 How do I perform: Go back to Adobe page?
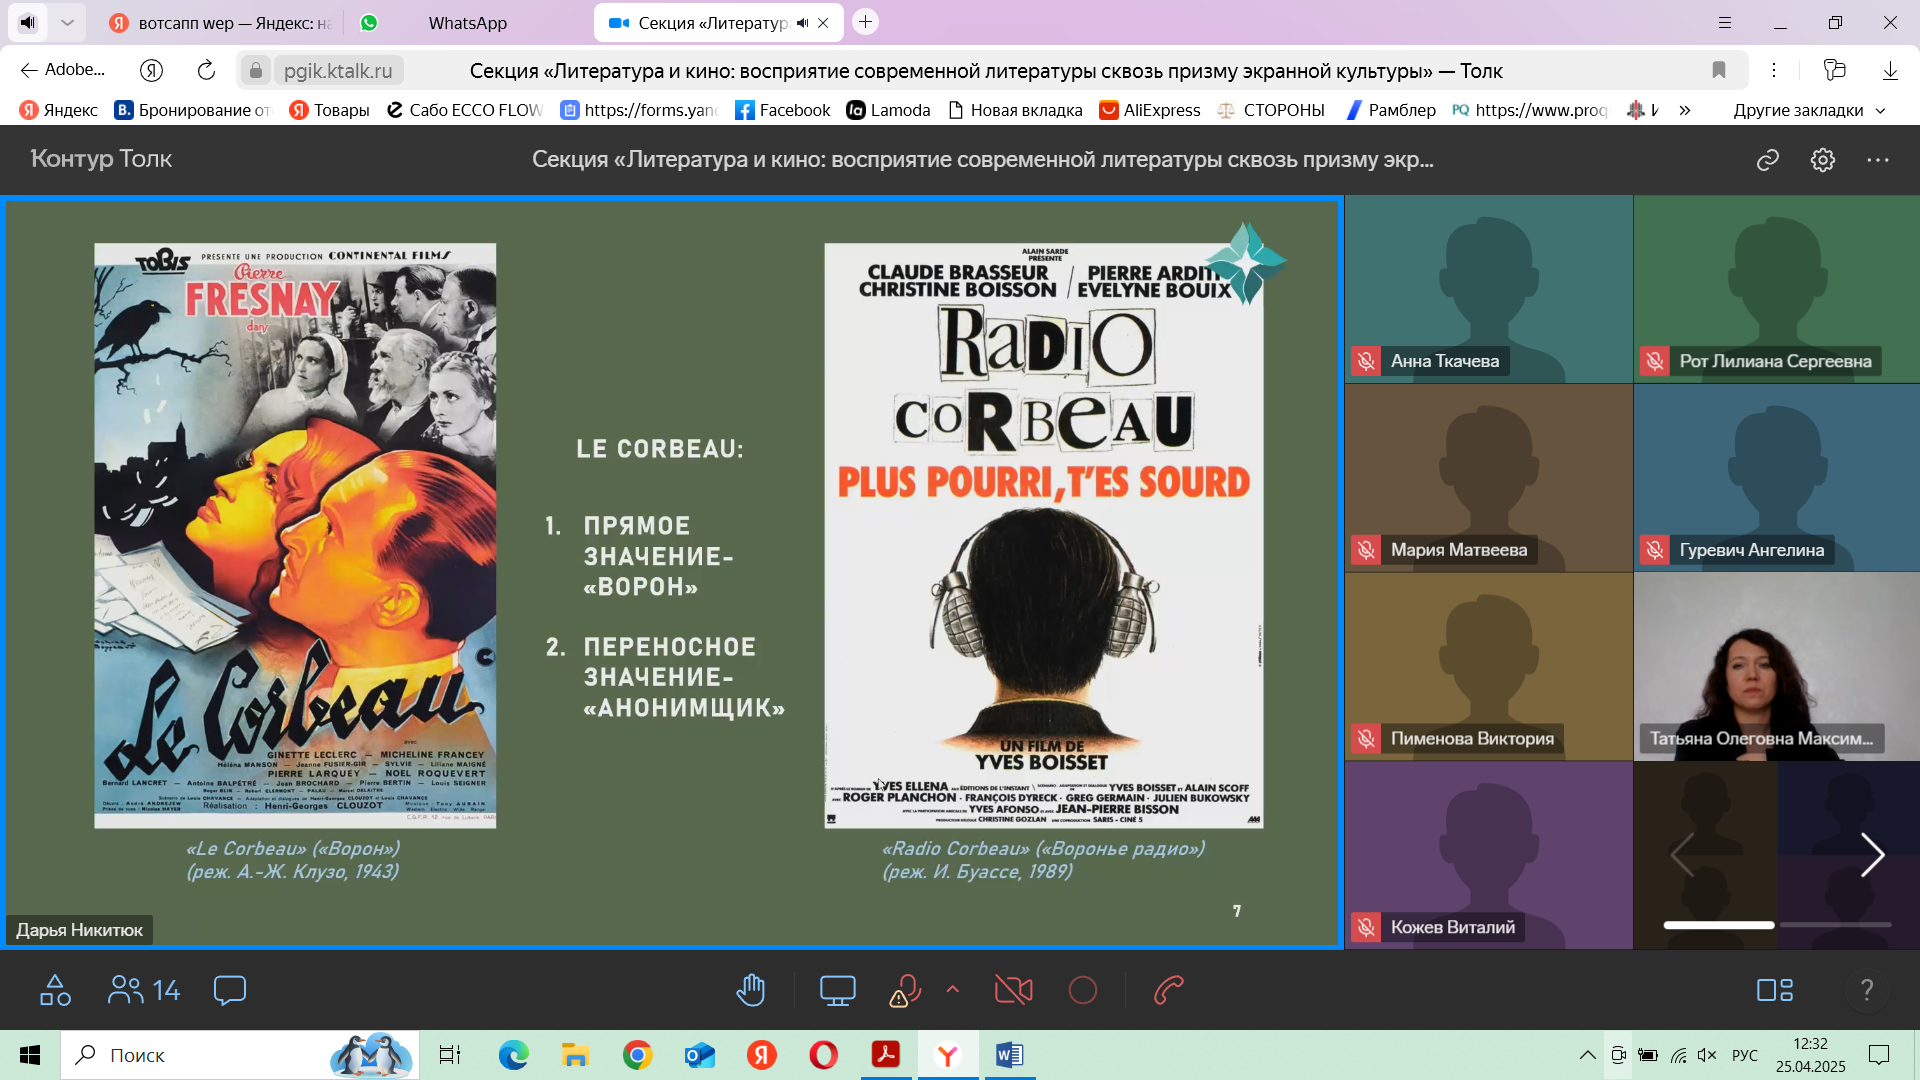(x=62, y=70)
